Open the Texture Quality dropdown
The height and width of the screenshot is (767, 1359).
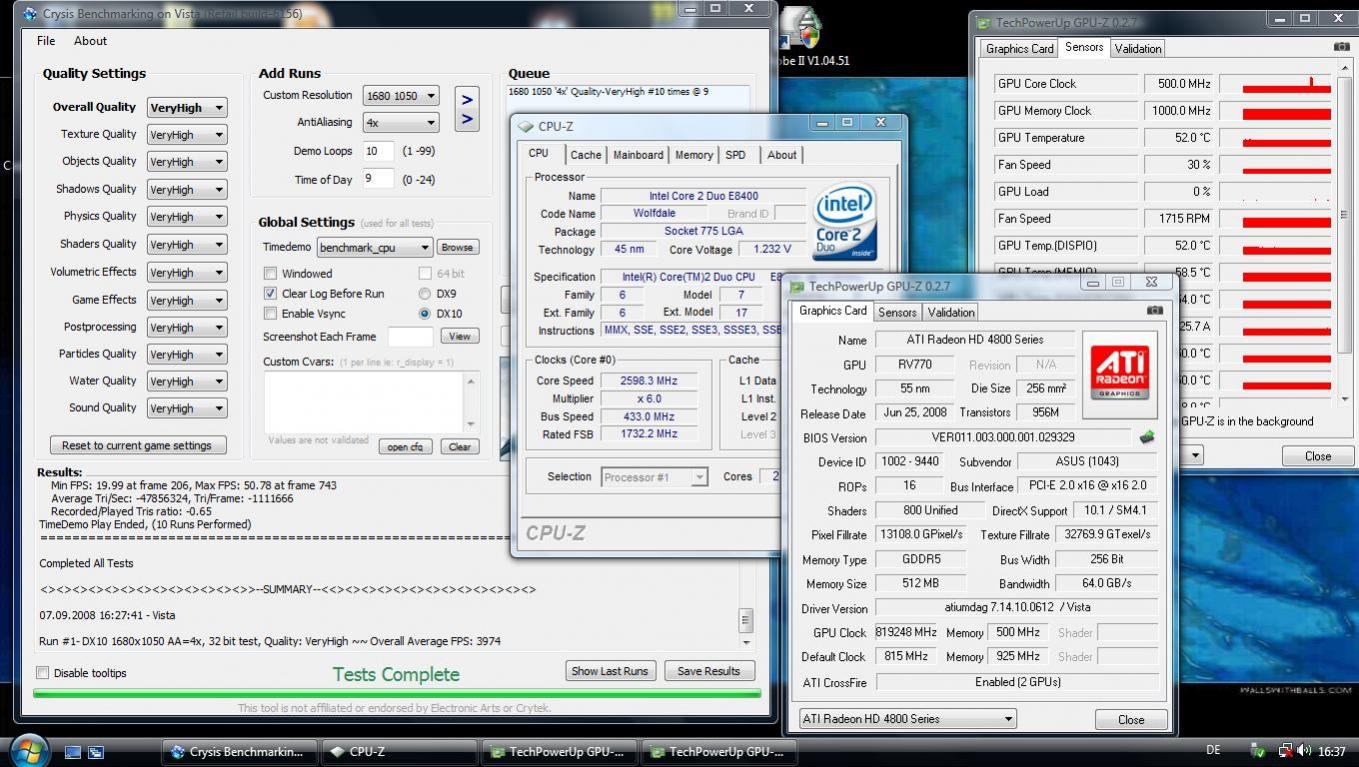(187, 134)
